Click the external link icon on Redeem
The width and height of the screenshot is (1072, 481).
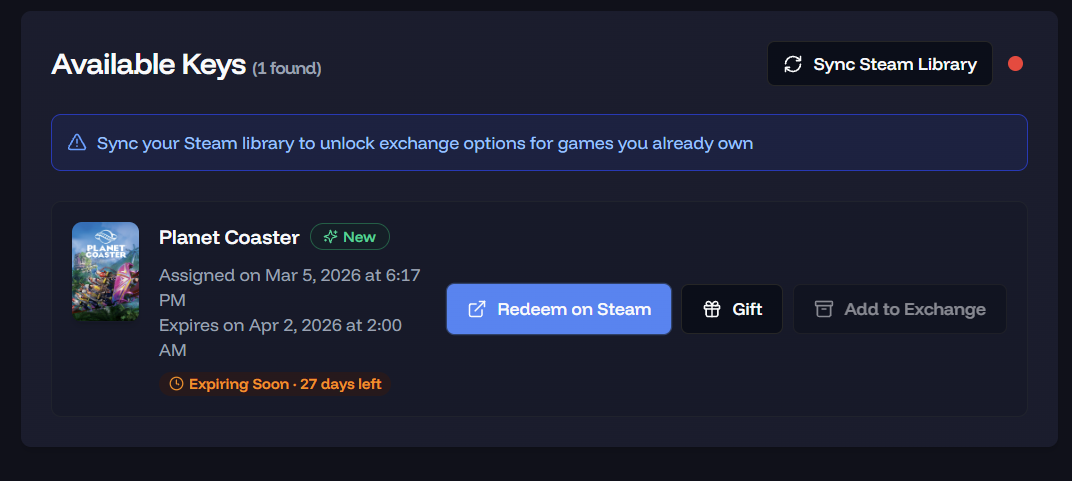[x=477, y=309]
